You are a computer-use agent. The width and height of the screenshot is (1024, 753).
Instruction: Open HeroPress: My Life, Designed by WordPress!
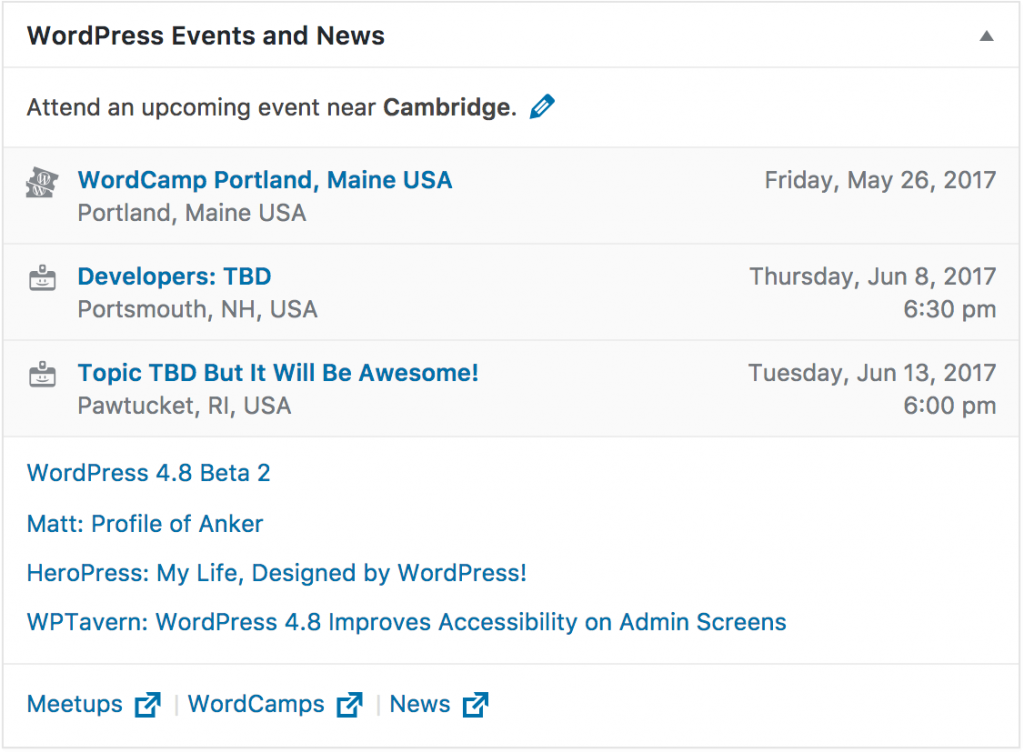point(276,573)
